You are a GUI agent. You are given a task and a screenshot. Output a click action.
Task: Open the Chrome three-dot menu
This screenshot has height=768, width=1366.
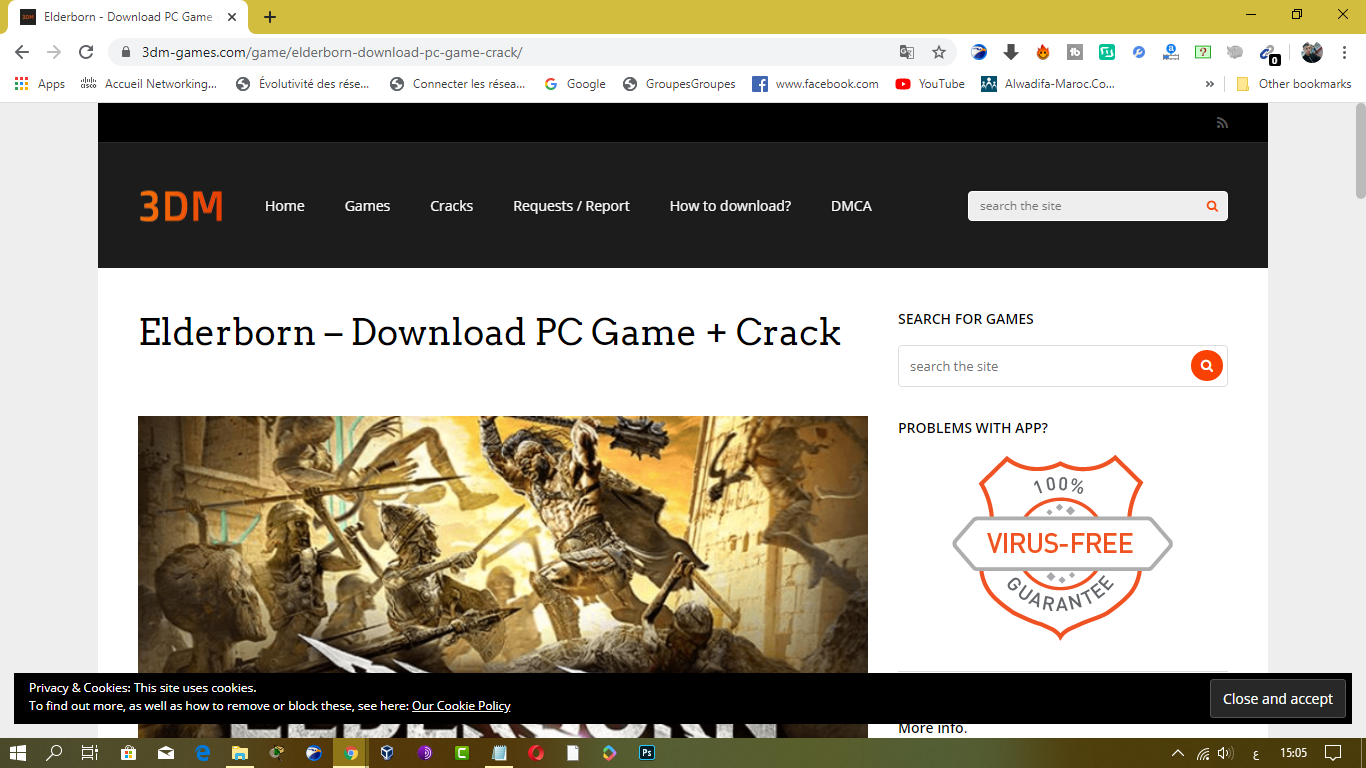(1344, 52)
